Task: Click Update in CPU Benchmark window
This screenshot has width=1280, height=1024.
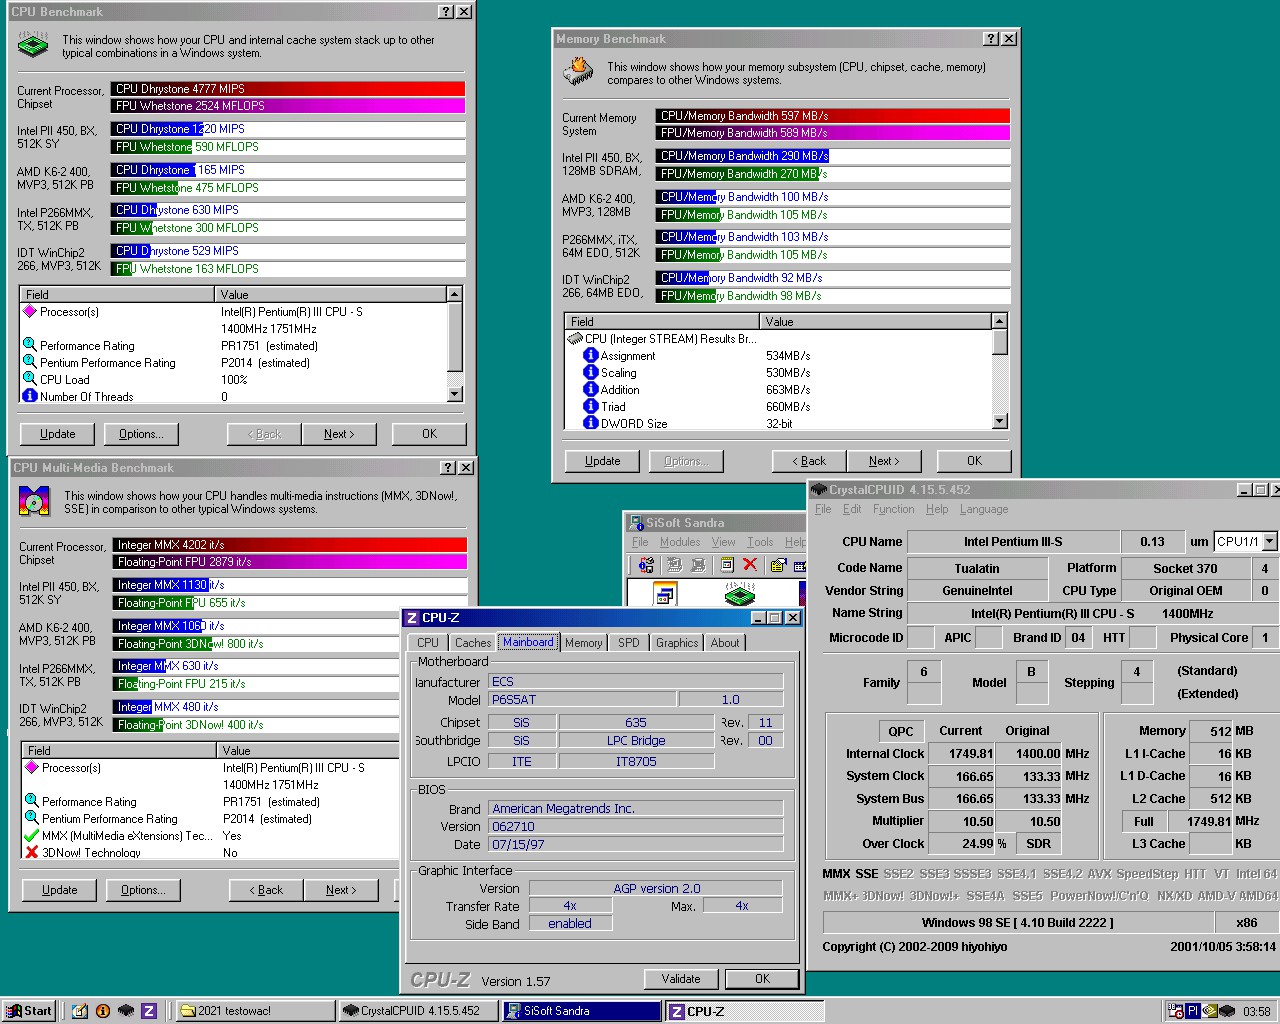Action: coord(58,434)
